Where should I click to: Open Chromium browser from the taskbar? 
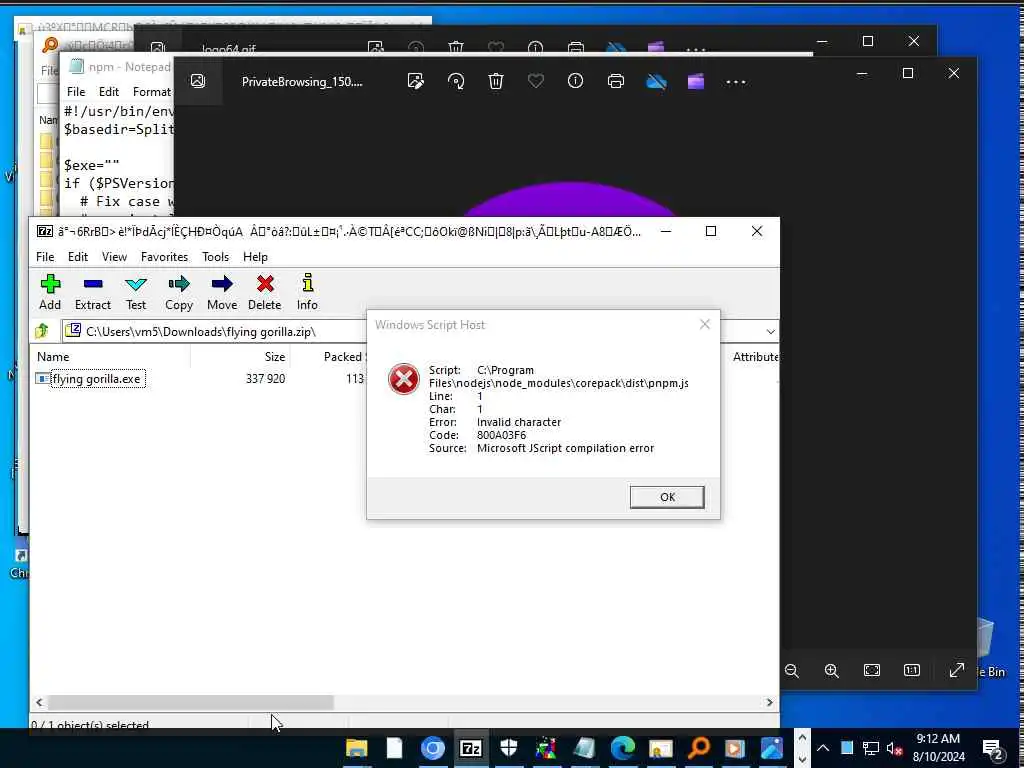pos(432,748)
